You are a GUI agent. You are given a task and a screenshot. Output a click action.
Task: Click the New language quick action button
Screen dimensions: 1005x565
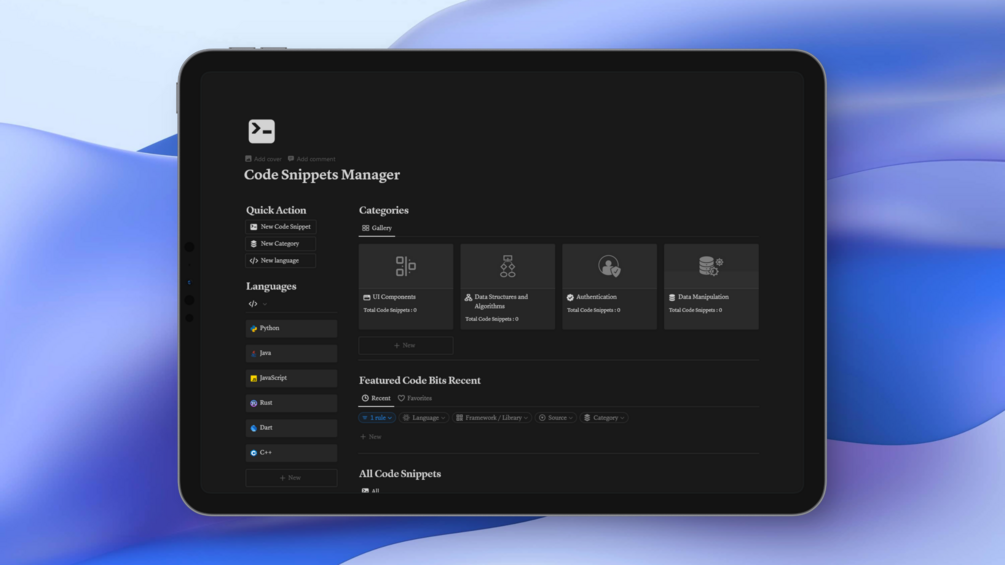pyautogui.click(x=281, y=261)
